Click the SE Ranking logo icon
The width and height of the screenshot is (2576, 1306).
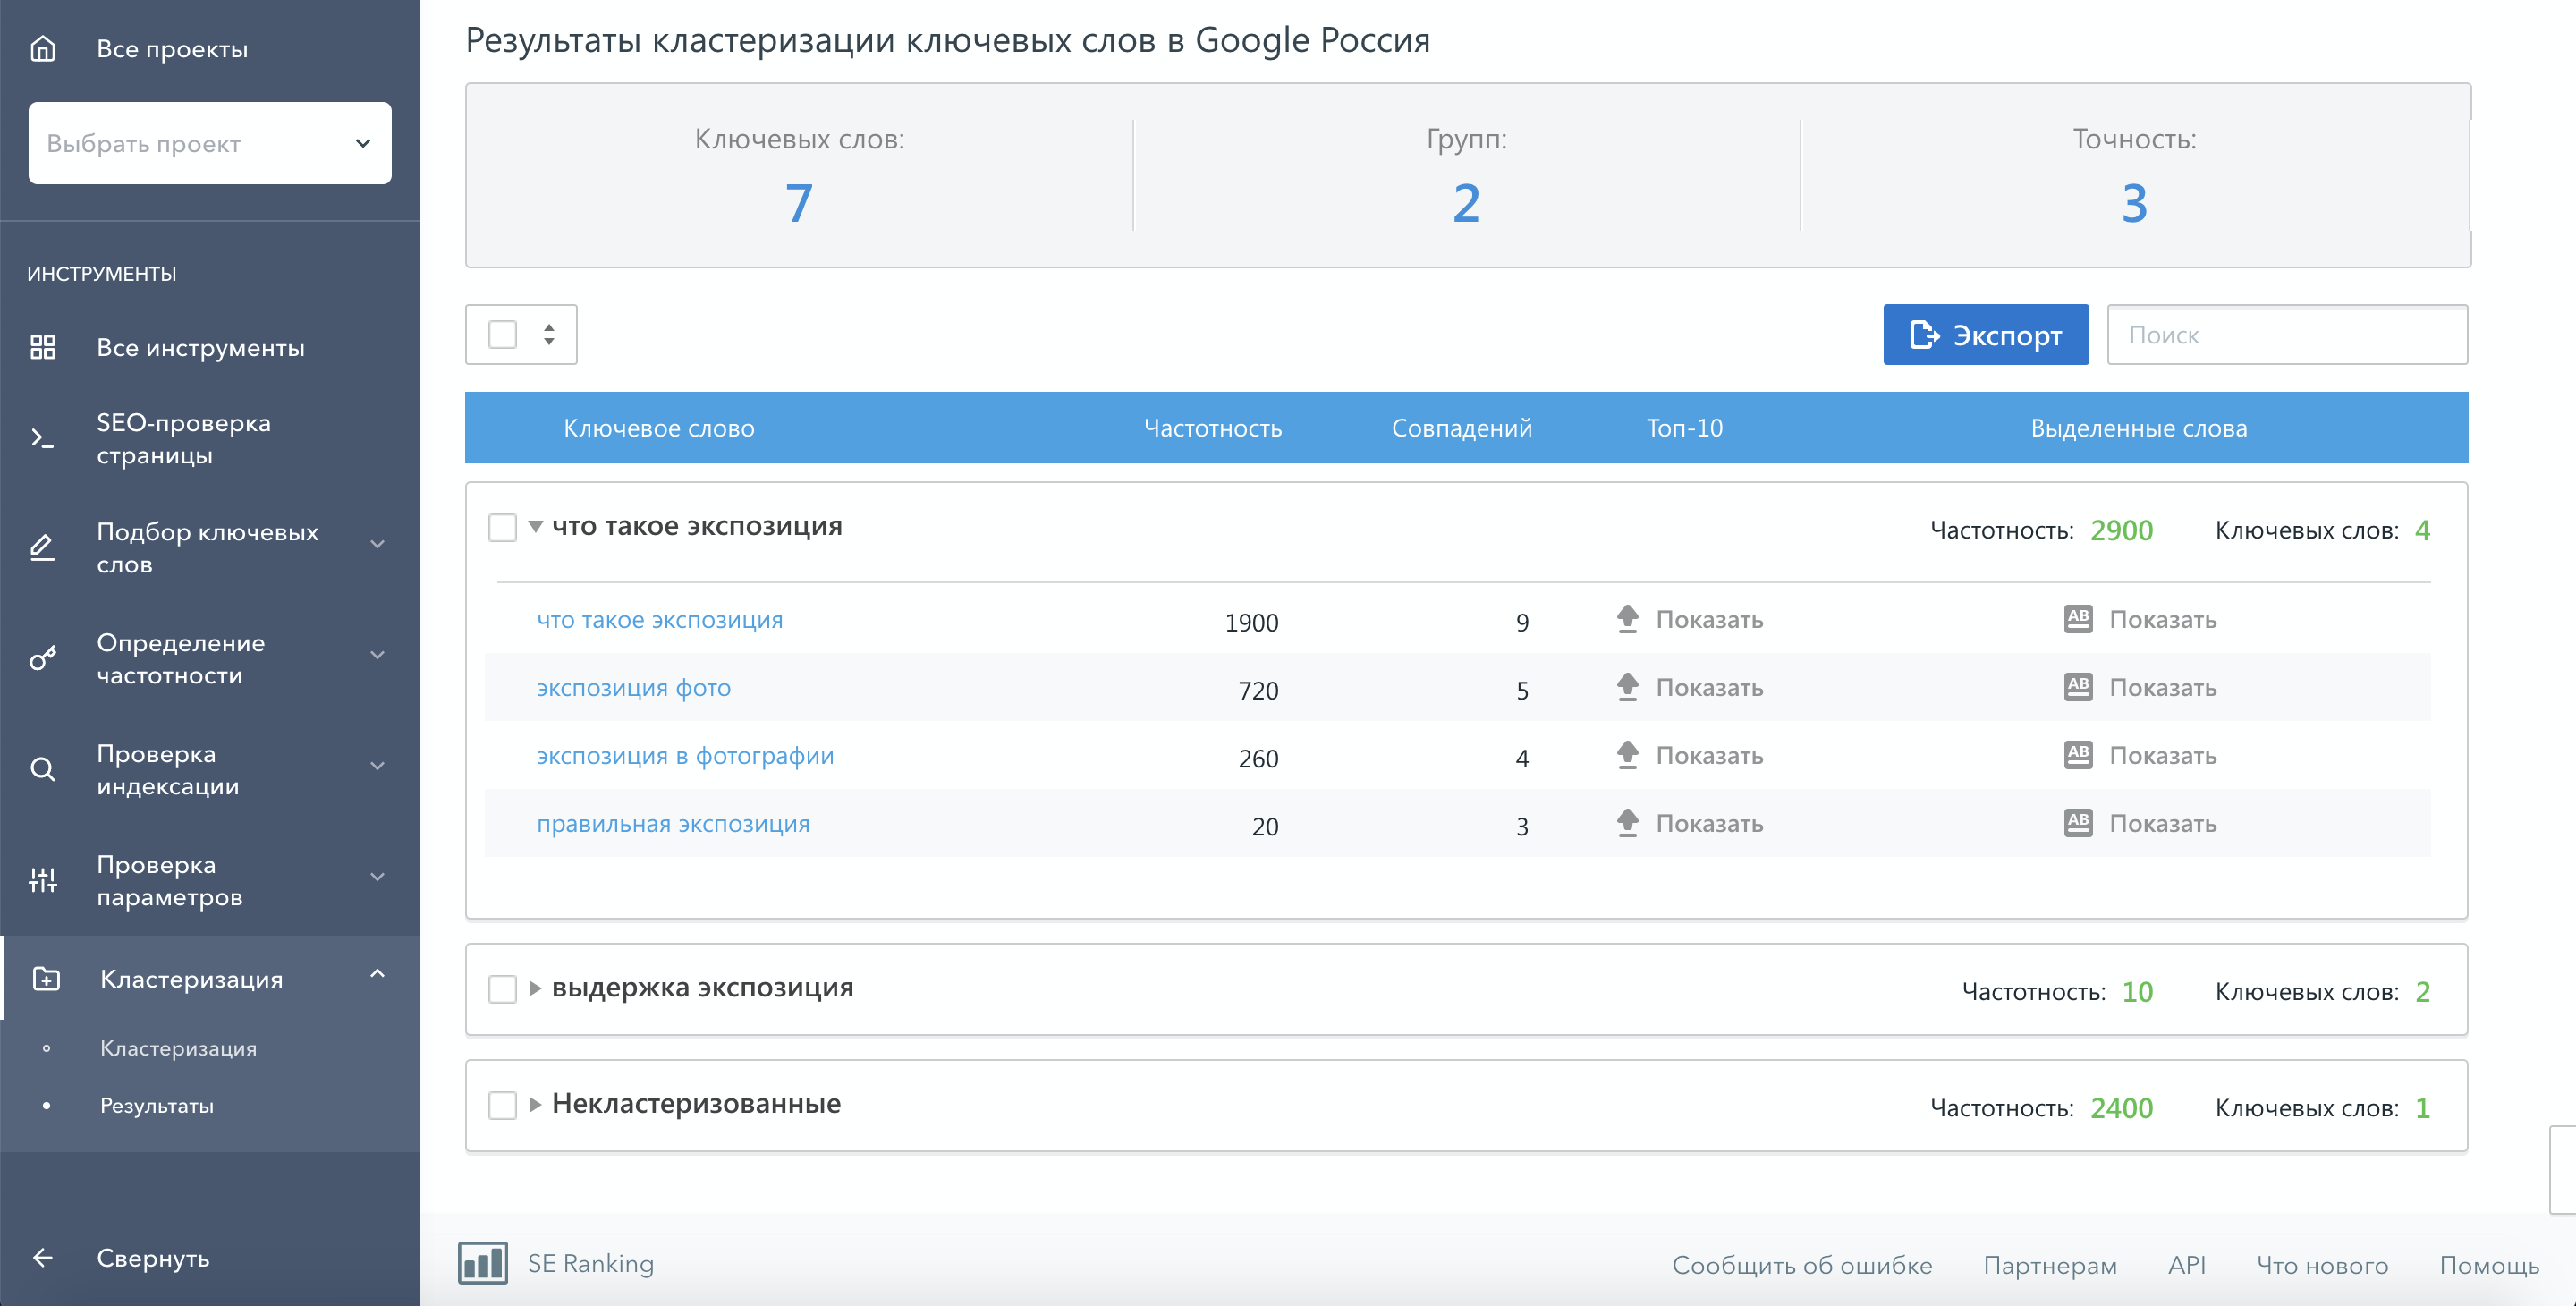coord(483,1263)
